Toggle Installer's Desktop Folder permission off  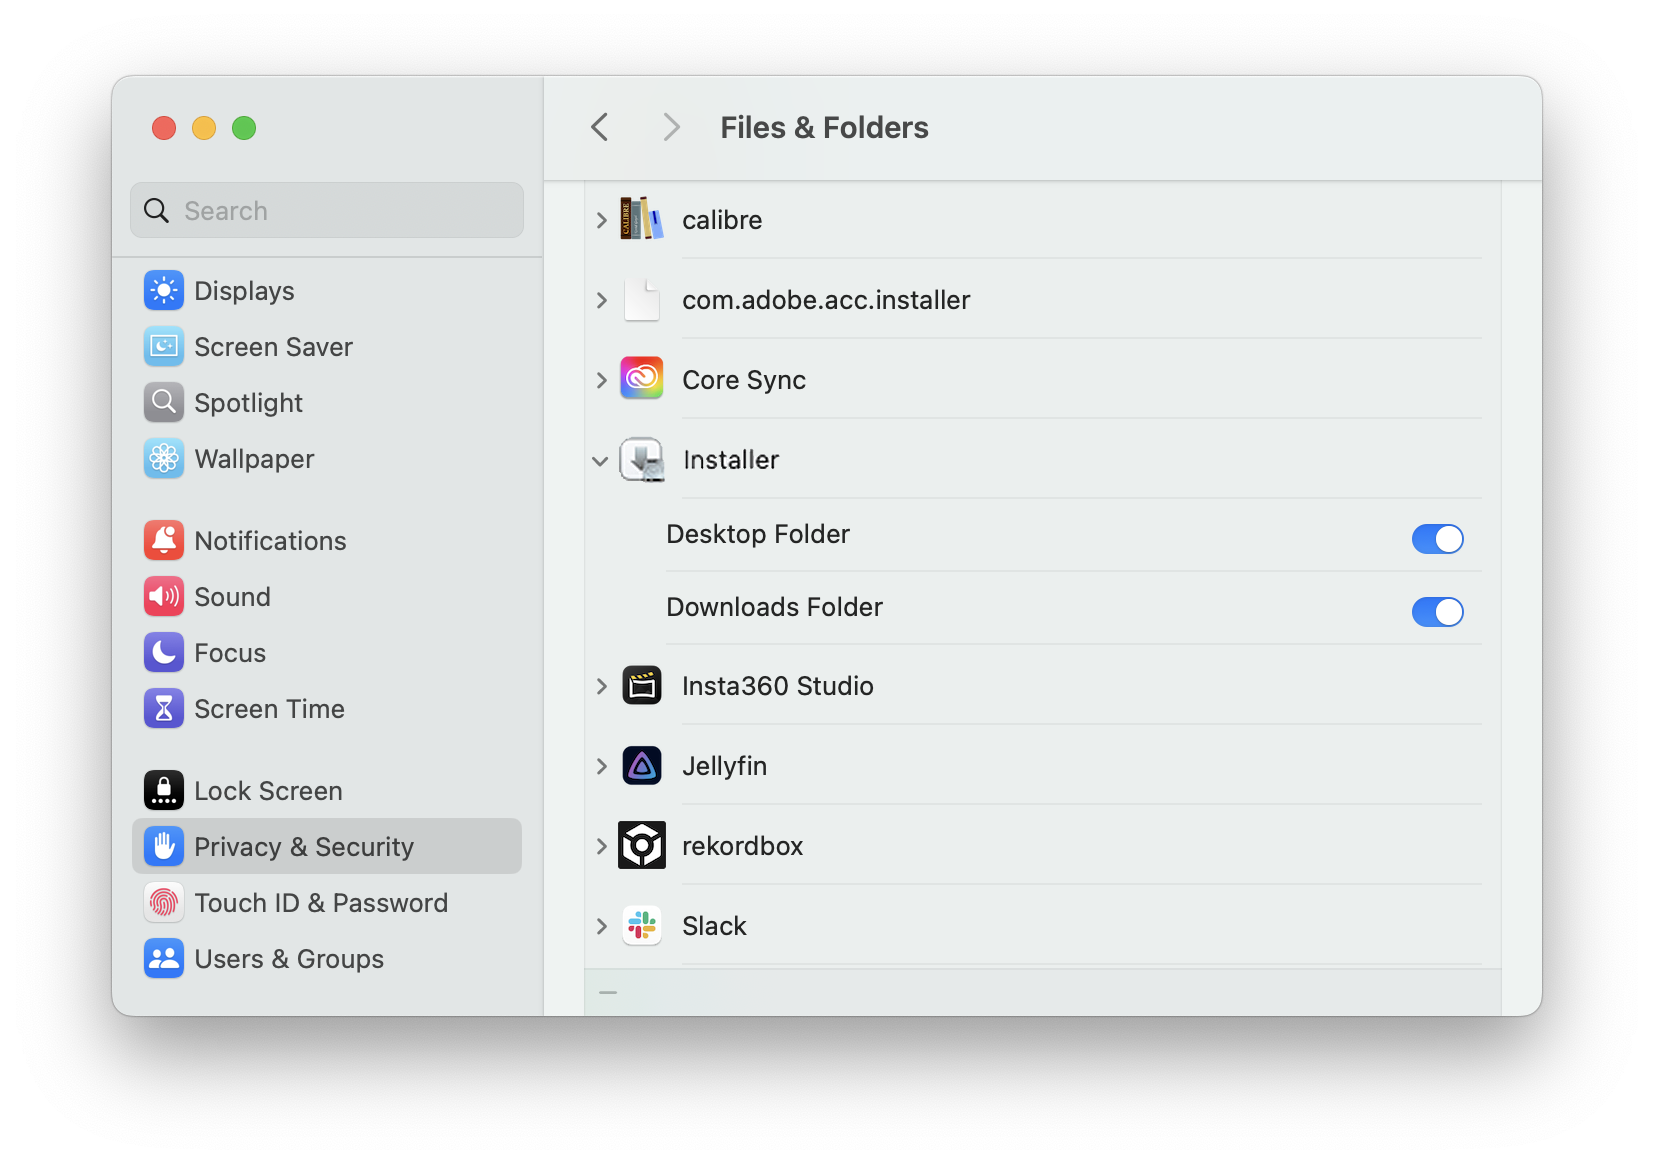coord(1437,539)
